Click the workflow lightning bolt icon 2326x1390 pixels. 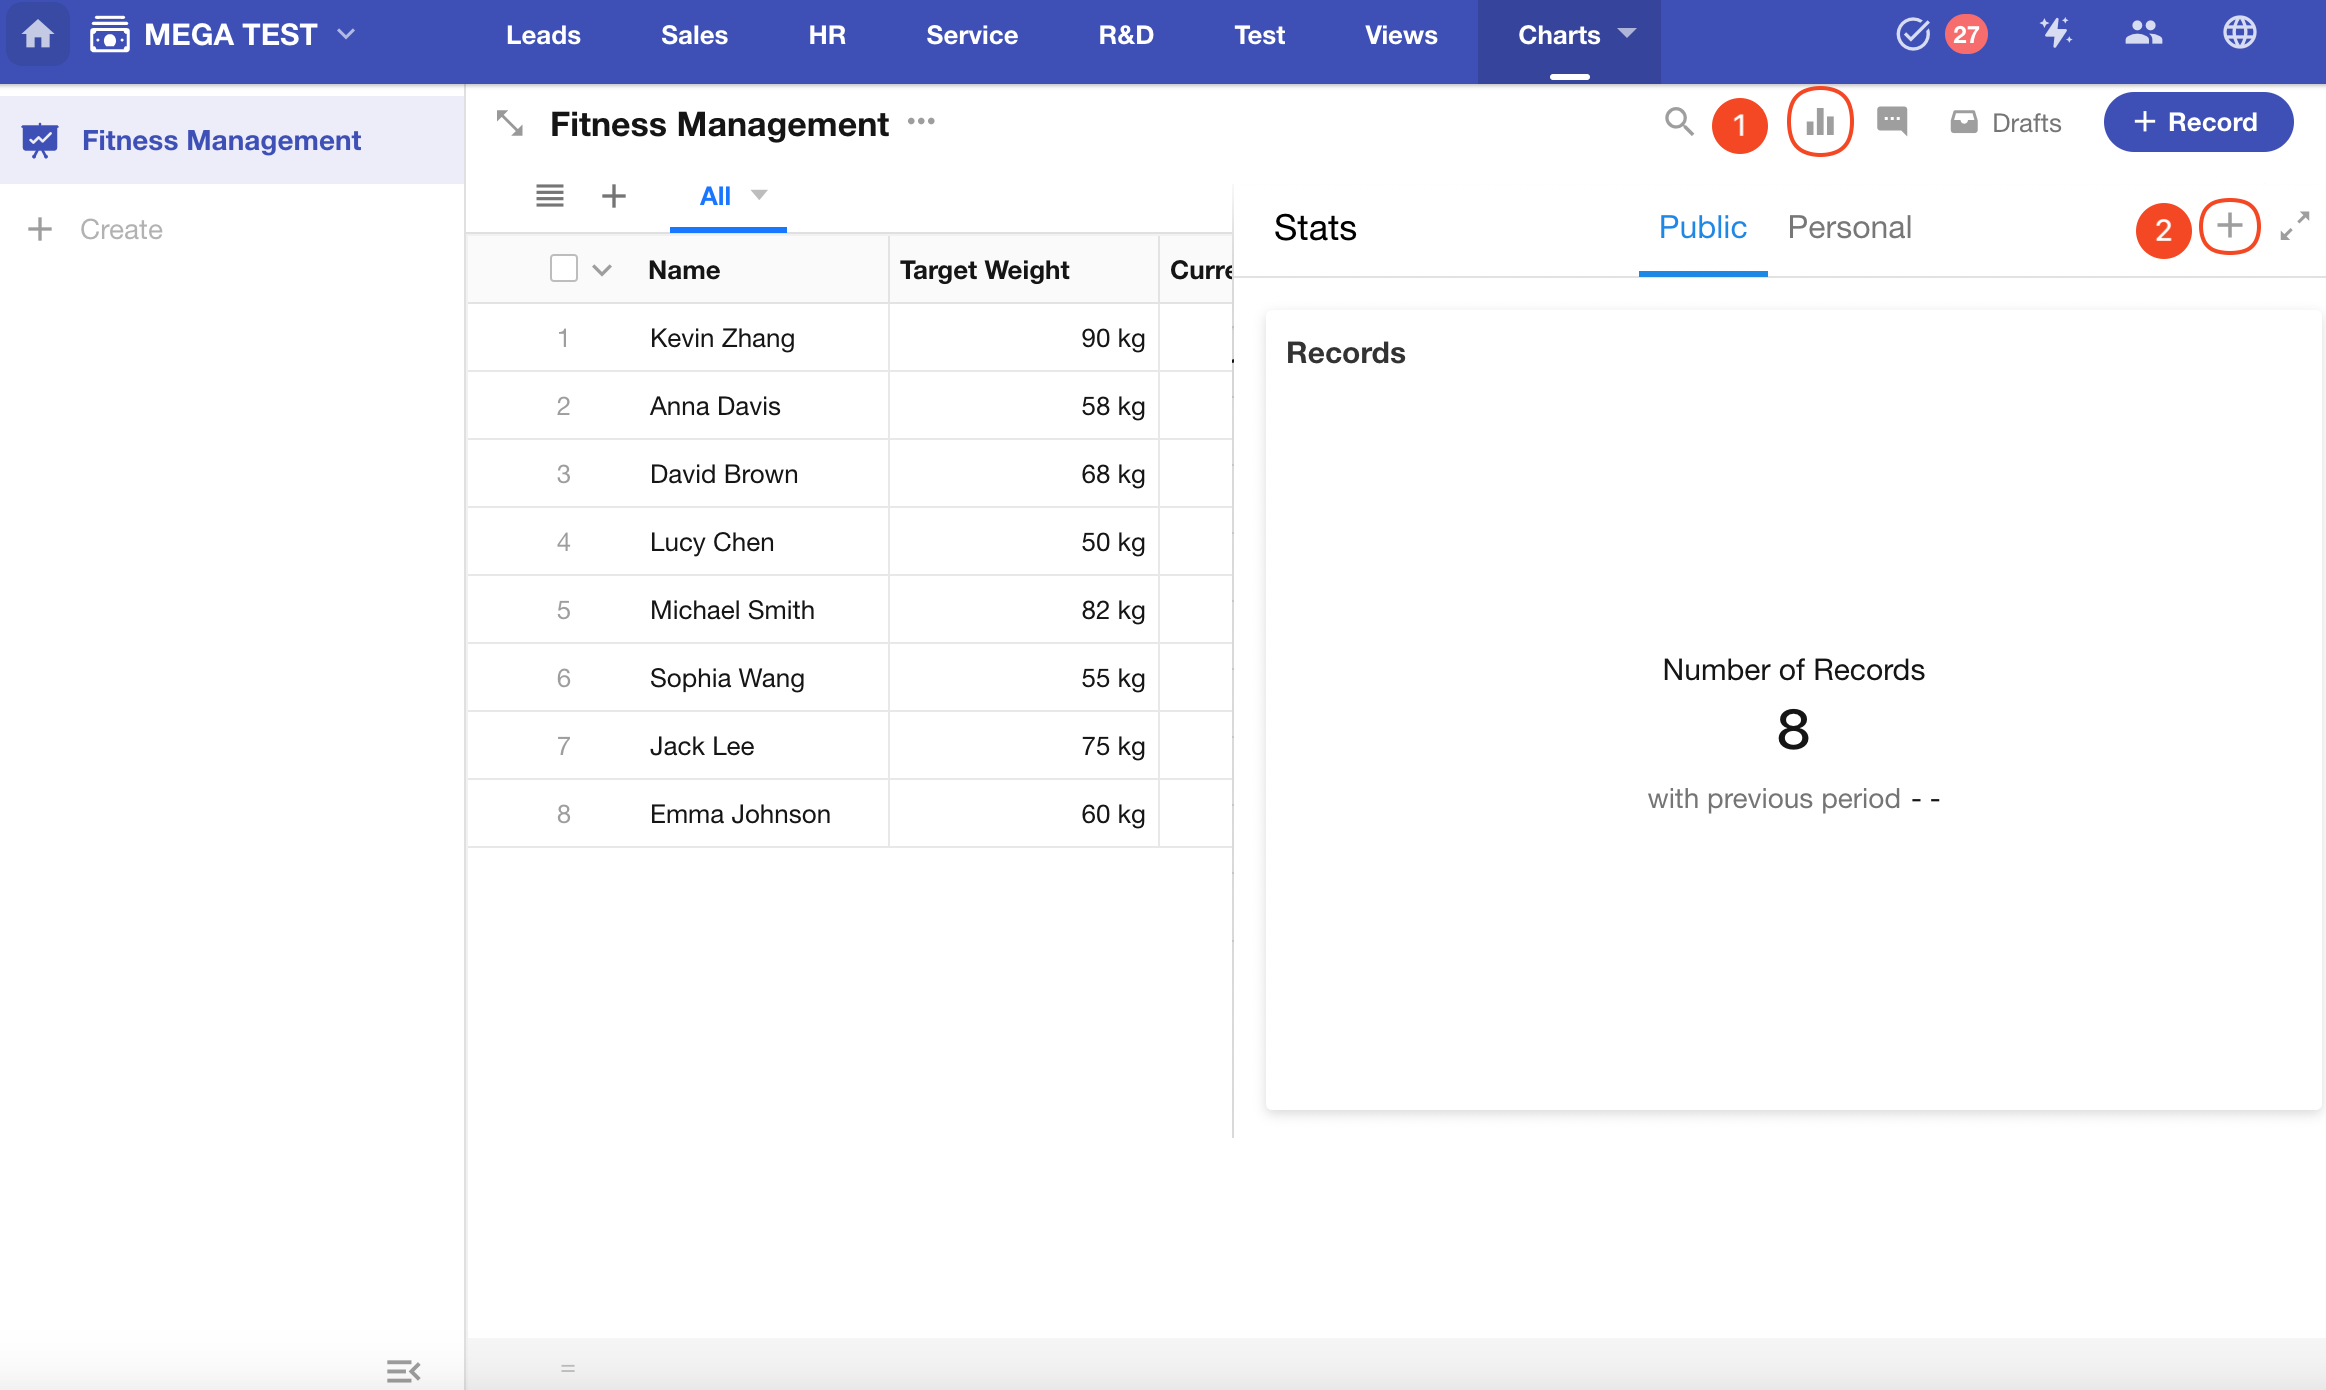click(2055, 34)
